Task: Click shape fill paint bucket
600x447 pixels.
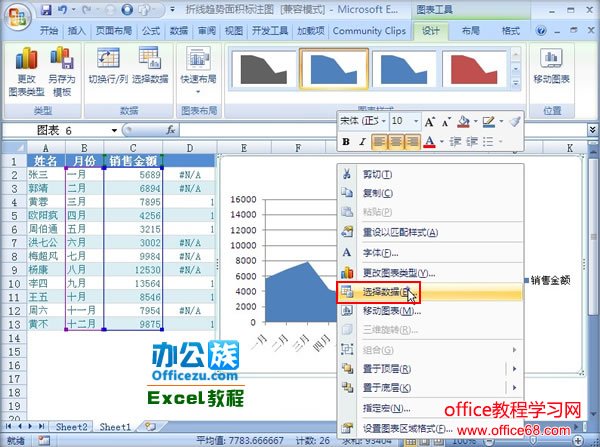Action: 463,122
